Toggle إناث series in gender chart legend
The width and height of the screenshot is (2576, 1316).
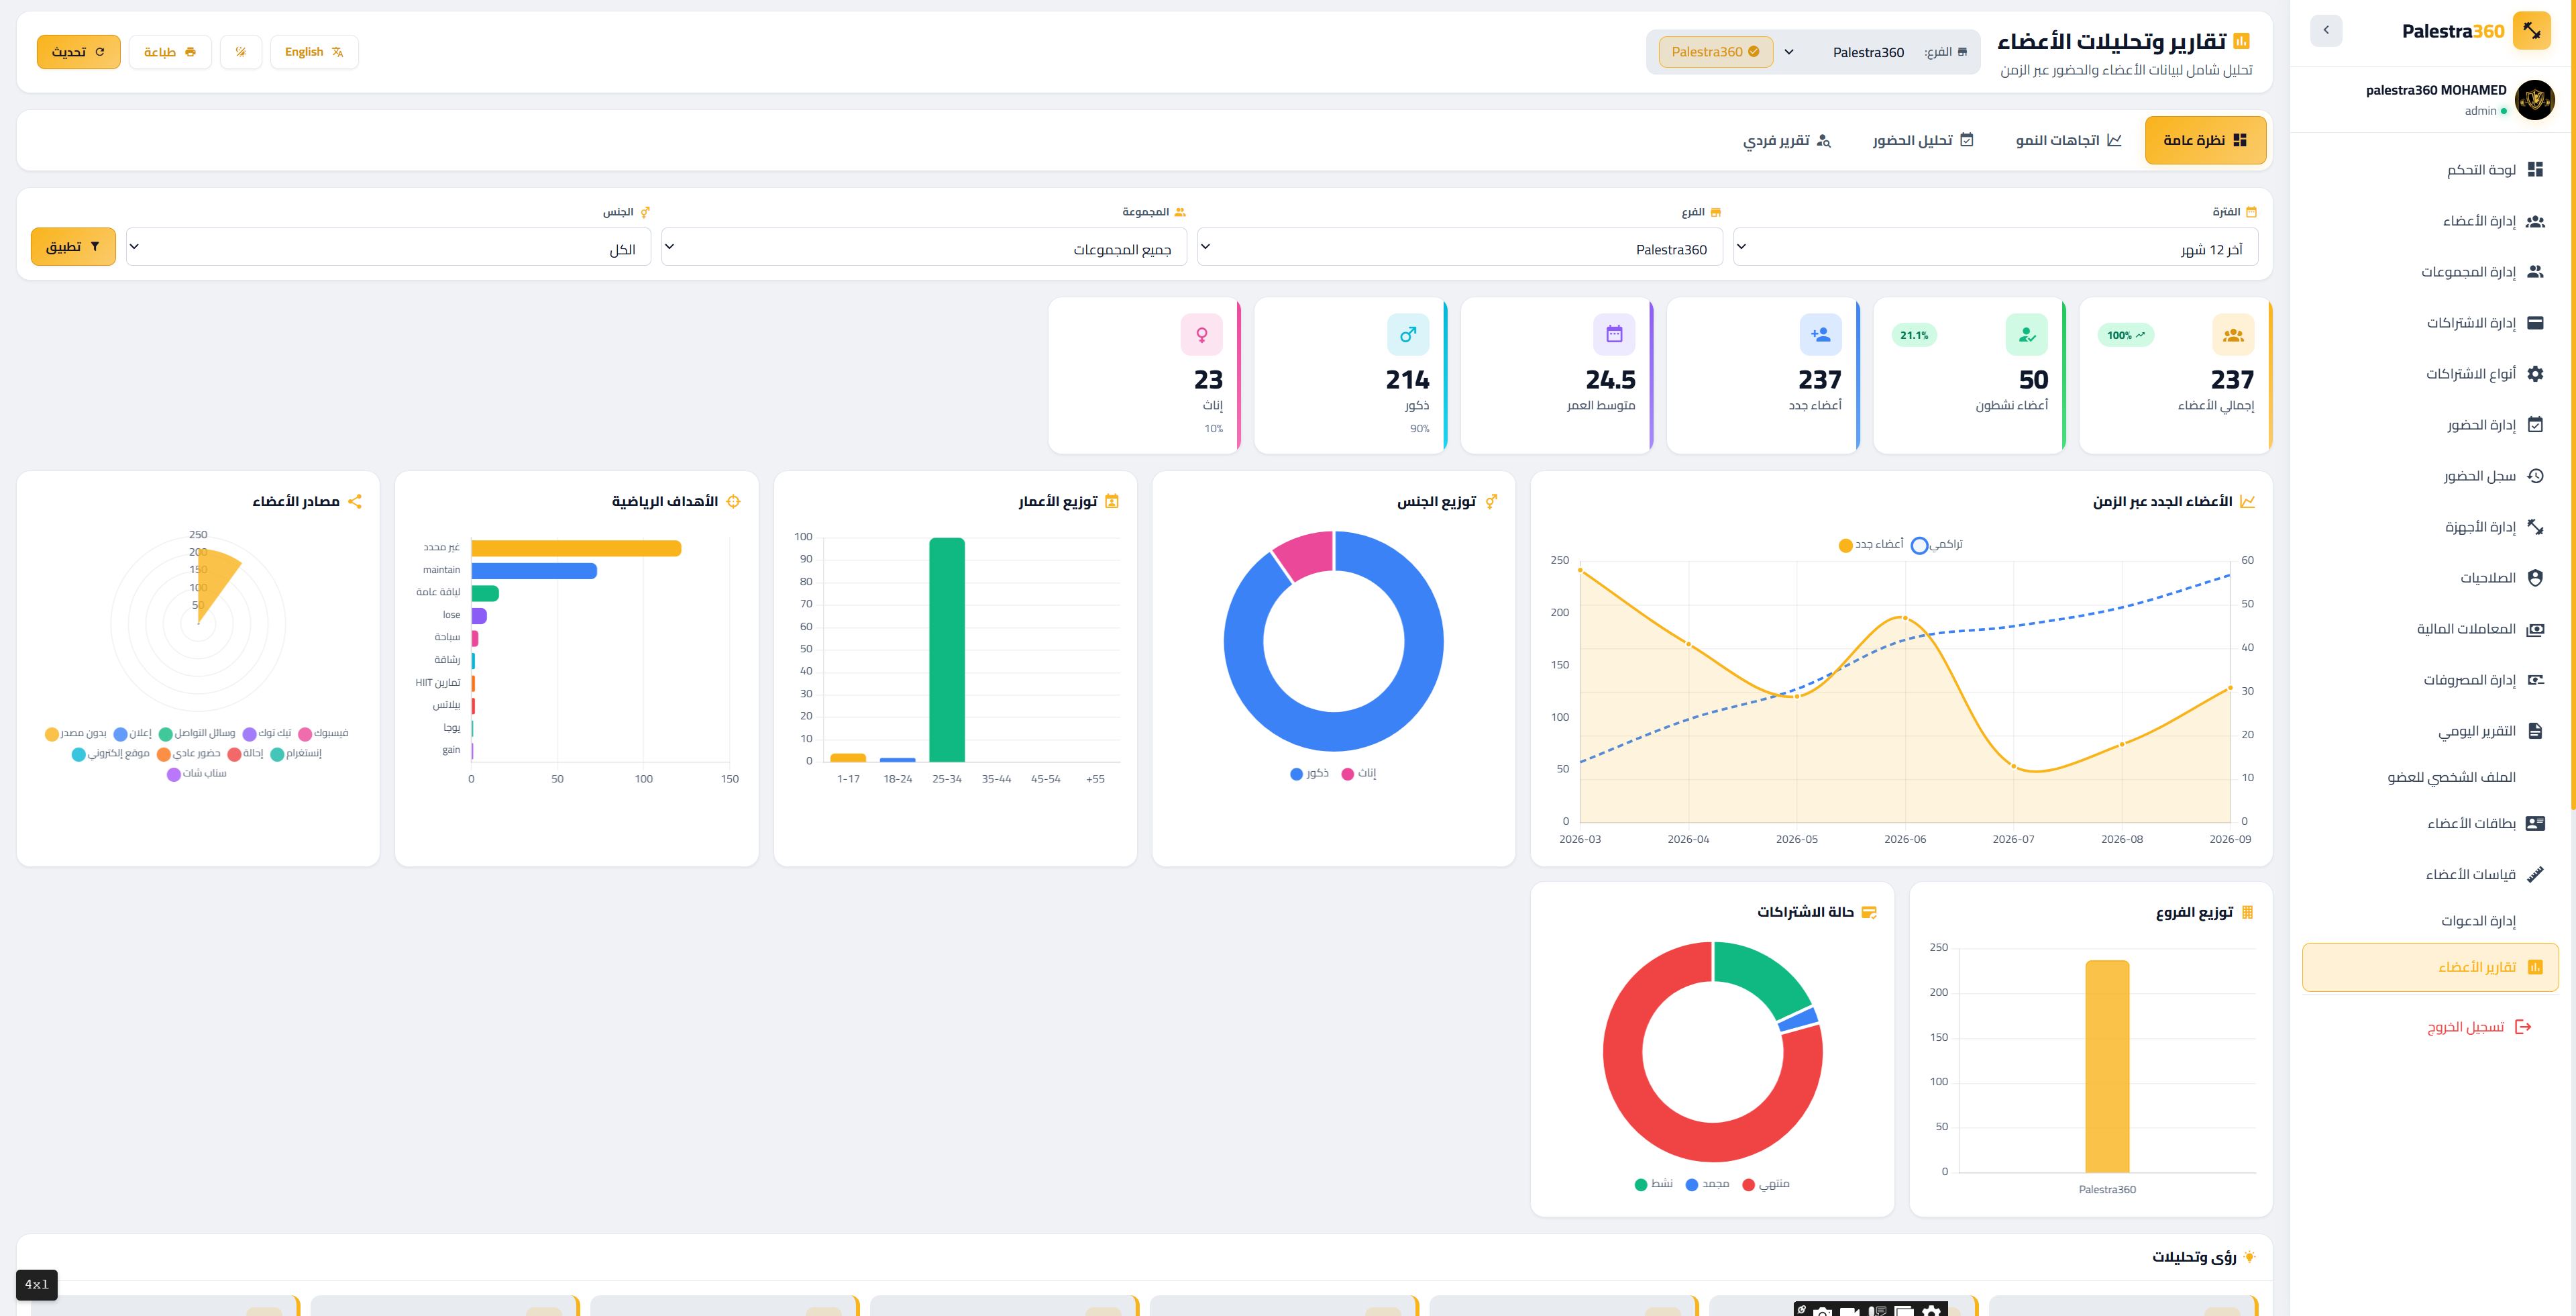[x=1359, y=773]
